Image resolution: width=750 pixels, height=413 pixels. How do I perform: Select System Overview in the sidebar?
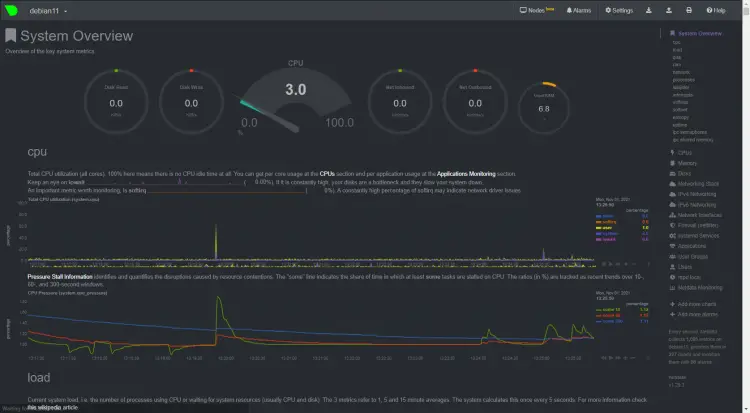(700, 33)
